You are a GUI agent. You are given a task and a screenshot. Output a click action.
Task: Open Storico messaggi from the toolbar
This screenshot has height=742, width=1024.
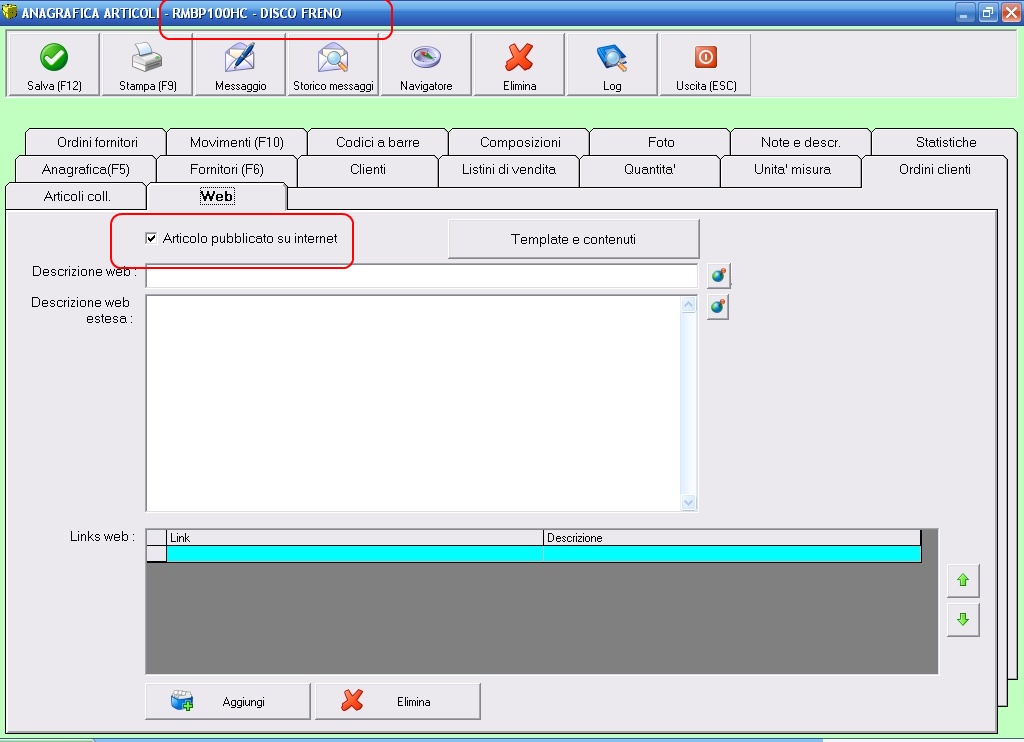tap(333, 65)
